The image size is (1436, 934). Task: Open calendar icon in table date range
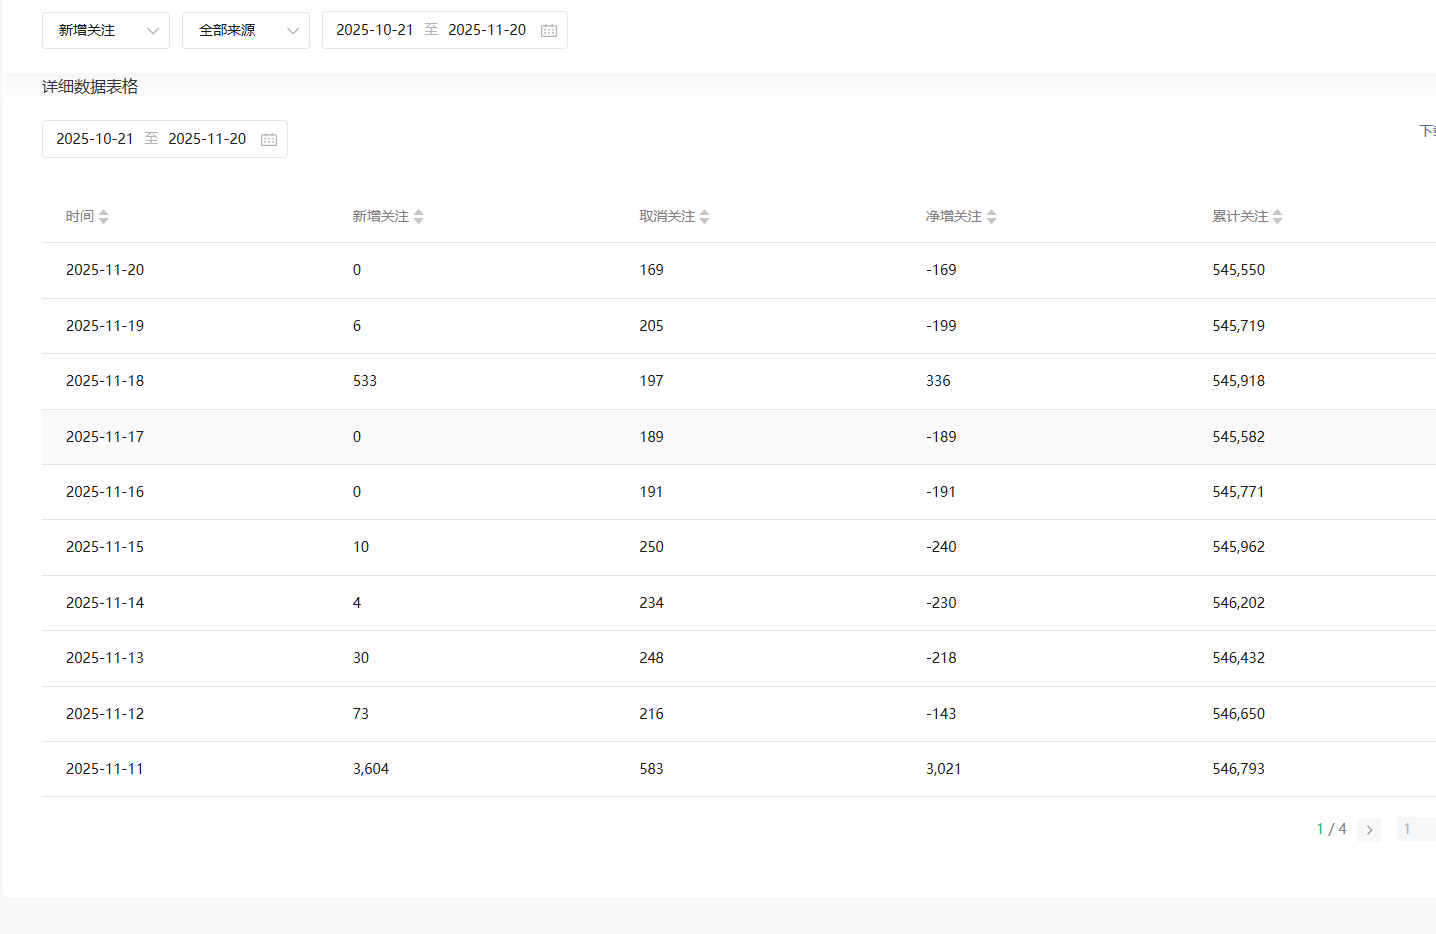[x=269, y=140]
